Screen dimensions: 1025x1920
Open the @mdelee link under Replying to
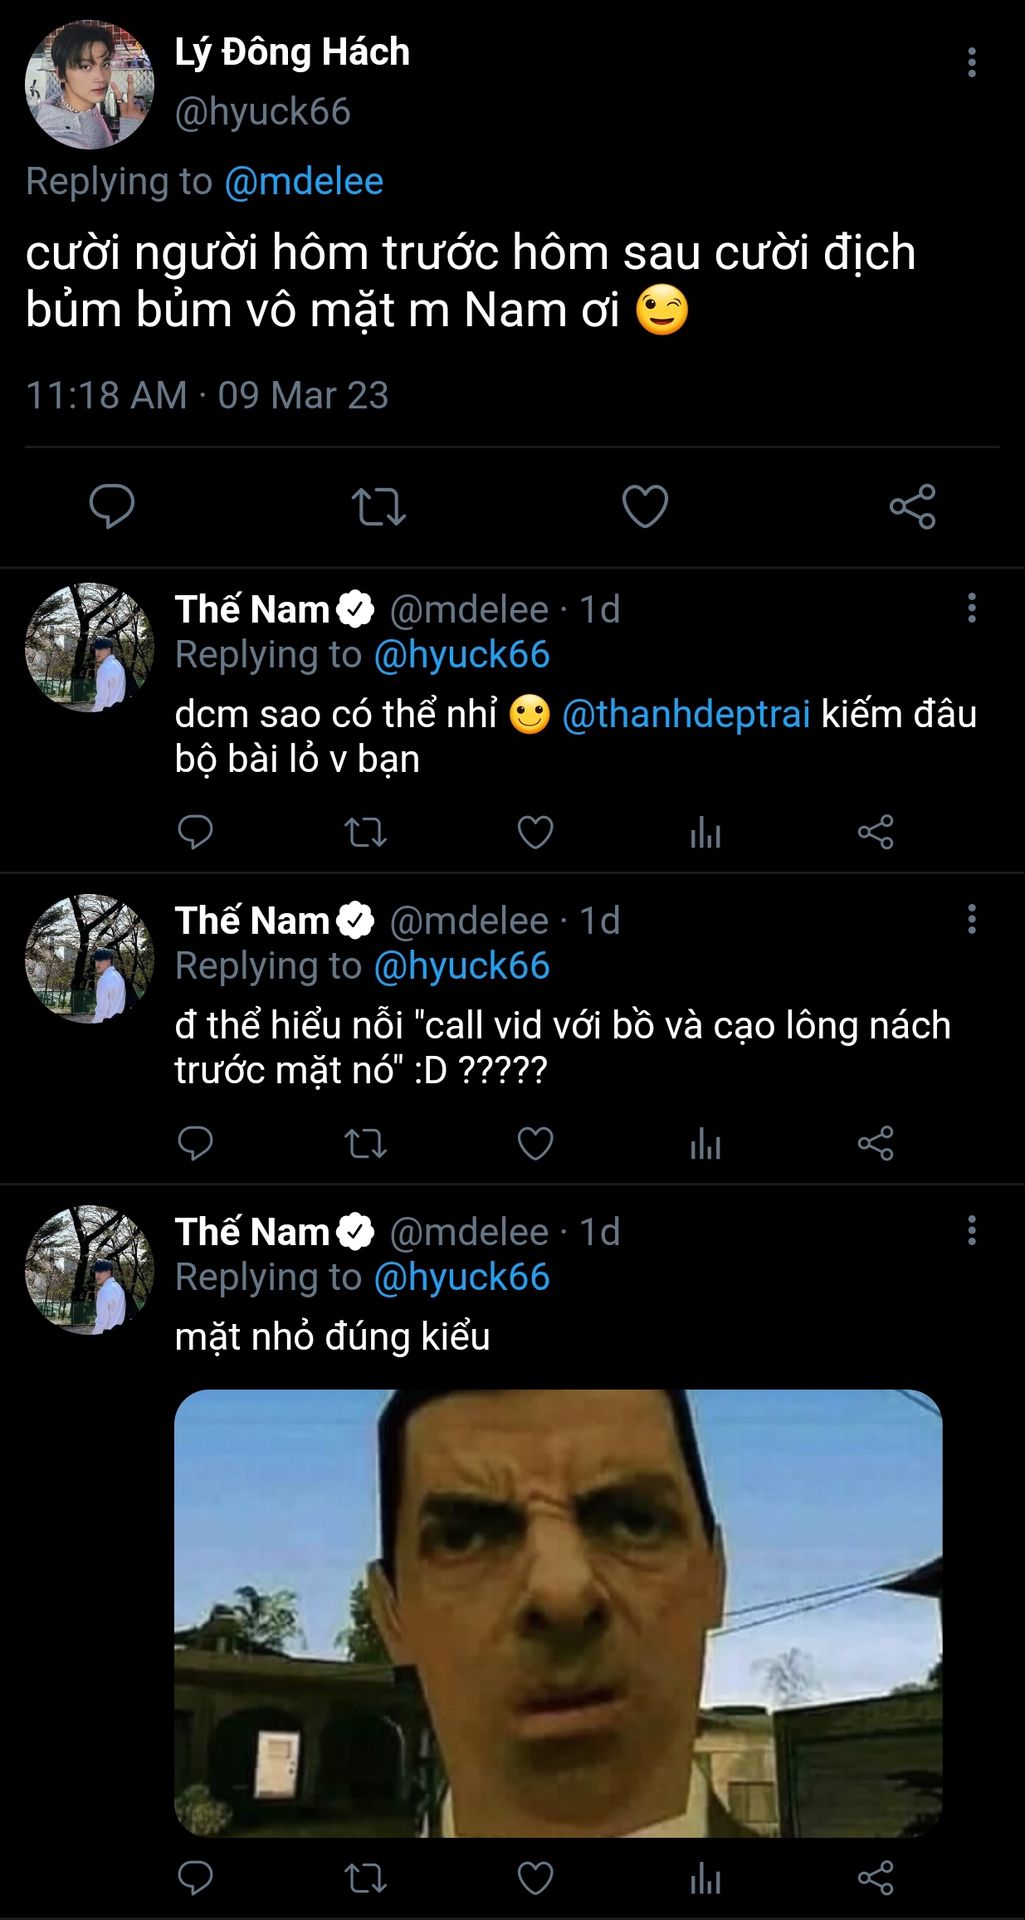[x=304, y=181]
